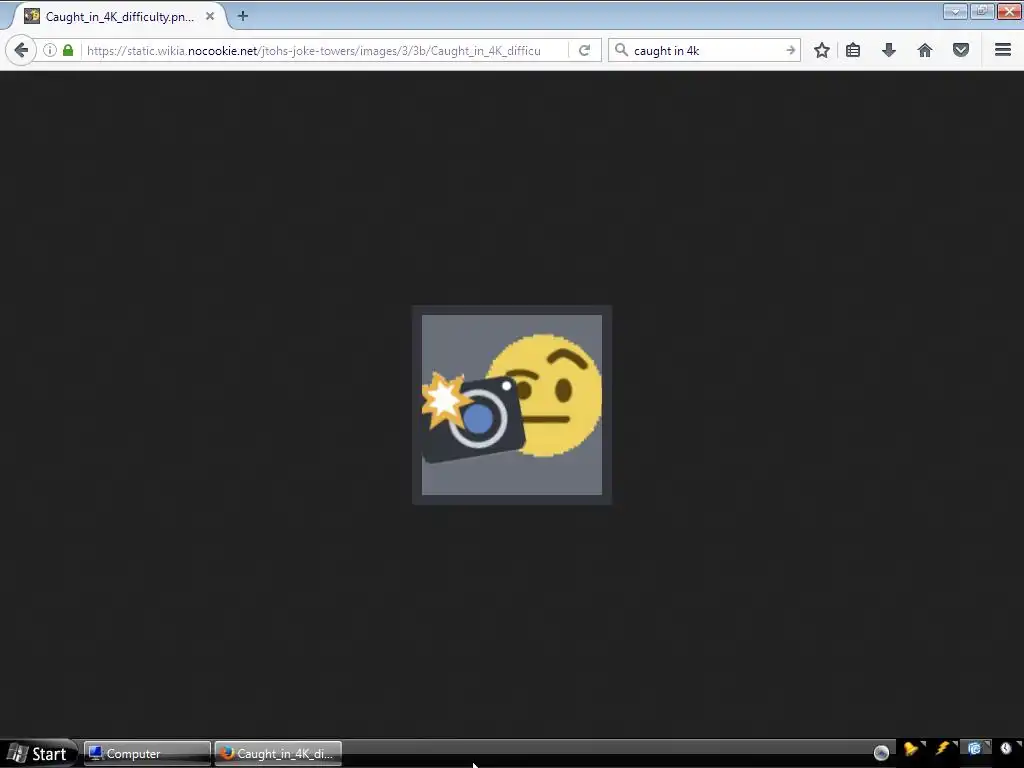The width and height of the screenshot is (1024, 768).
Task: Click the search magnifier icon
Action: click(621, 50)
